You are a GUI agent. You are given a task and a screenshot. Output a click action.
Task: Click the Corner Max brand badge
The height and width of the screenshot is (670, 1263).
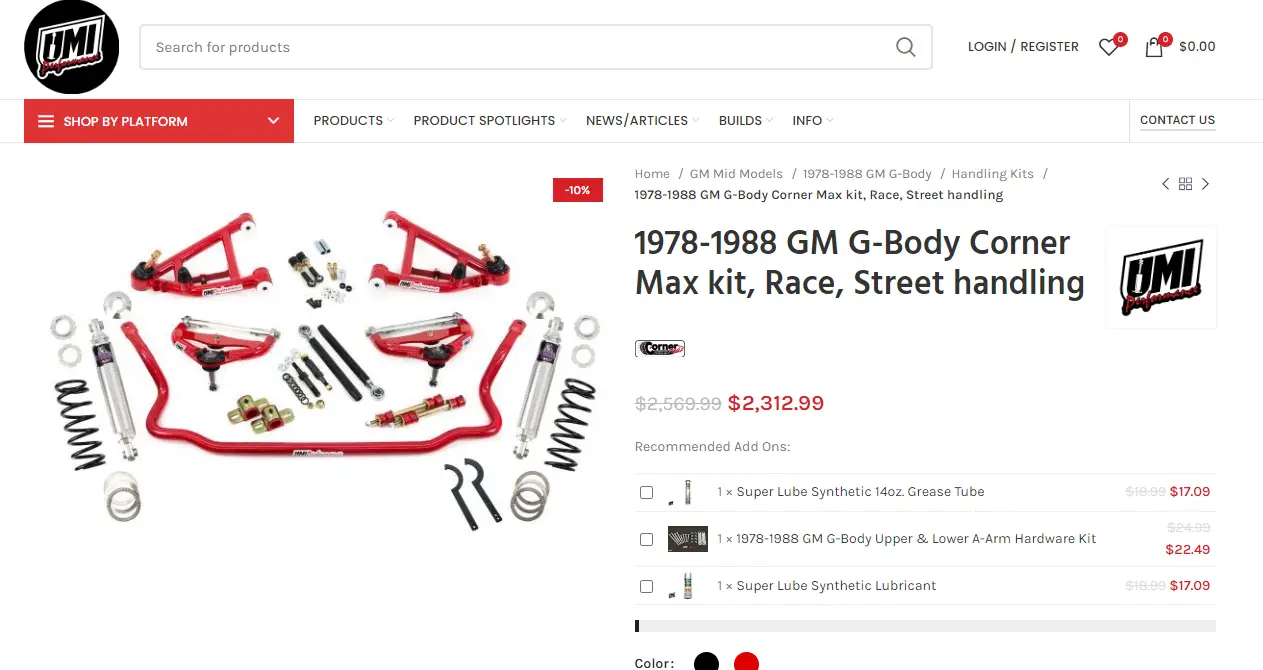(x=660, y=348)
